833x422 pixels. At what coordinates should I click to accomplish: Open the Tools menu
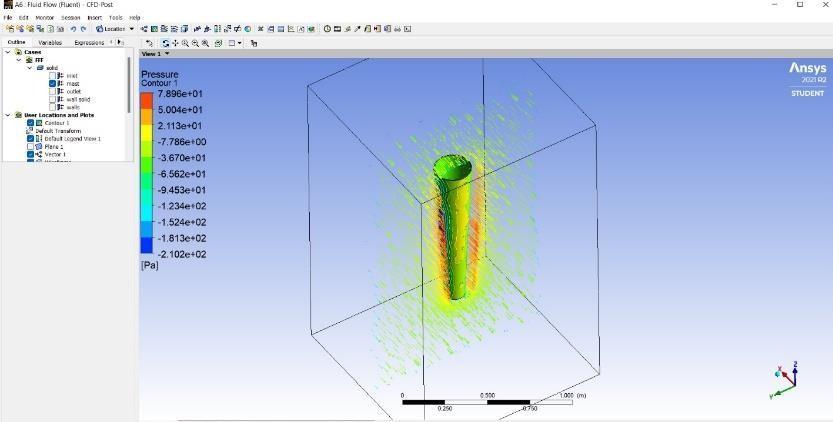pos(115,18)
